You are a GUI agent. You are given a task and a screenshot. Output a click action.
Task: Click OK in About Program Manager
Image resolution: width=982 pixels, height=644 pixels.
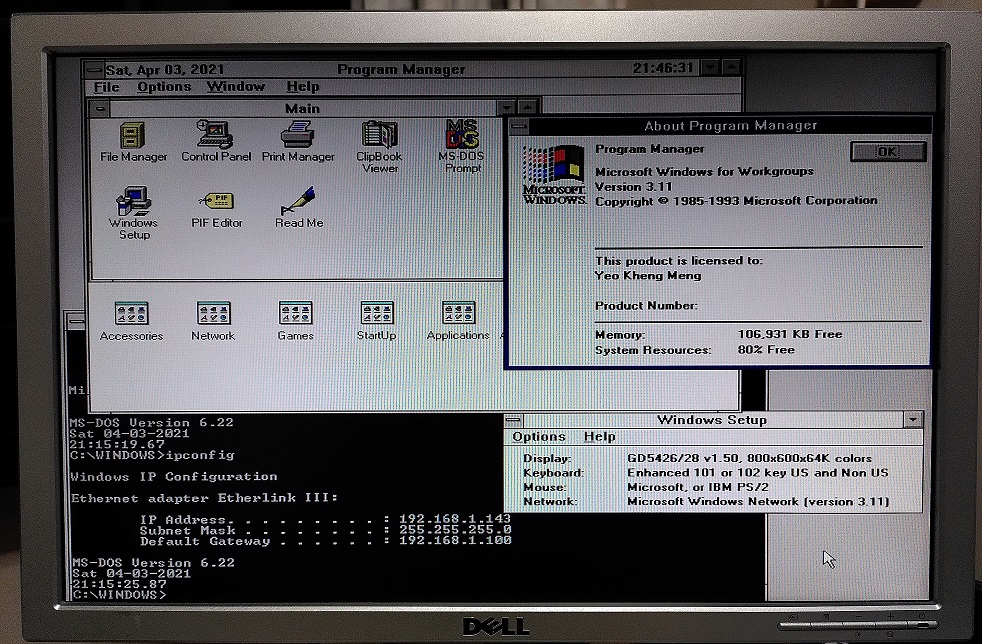887,152
